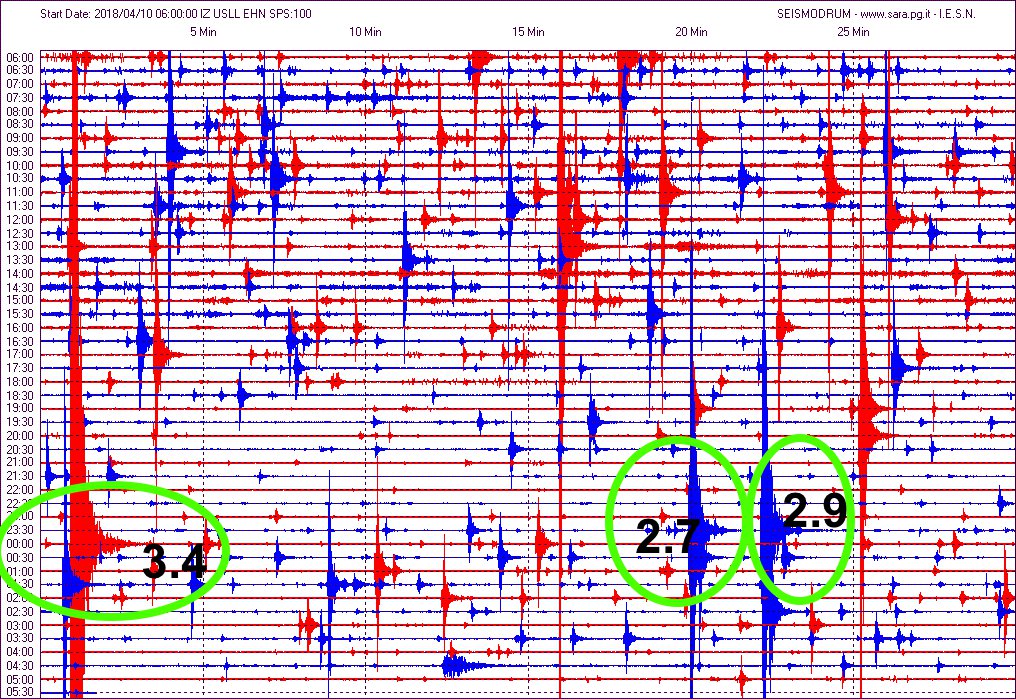Viewport: 1016px width, 699px height.
Task: Click the 5 Min time axis marker
Action: coord(203,32)
